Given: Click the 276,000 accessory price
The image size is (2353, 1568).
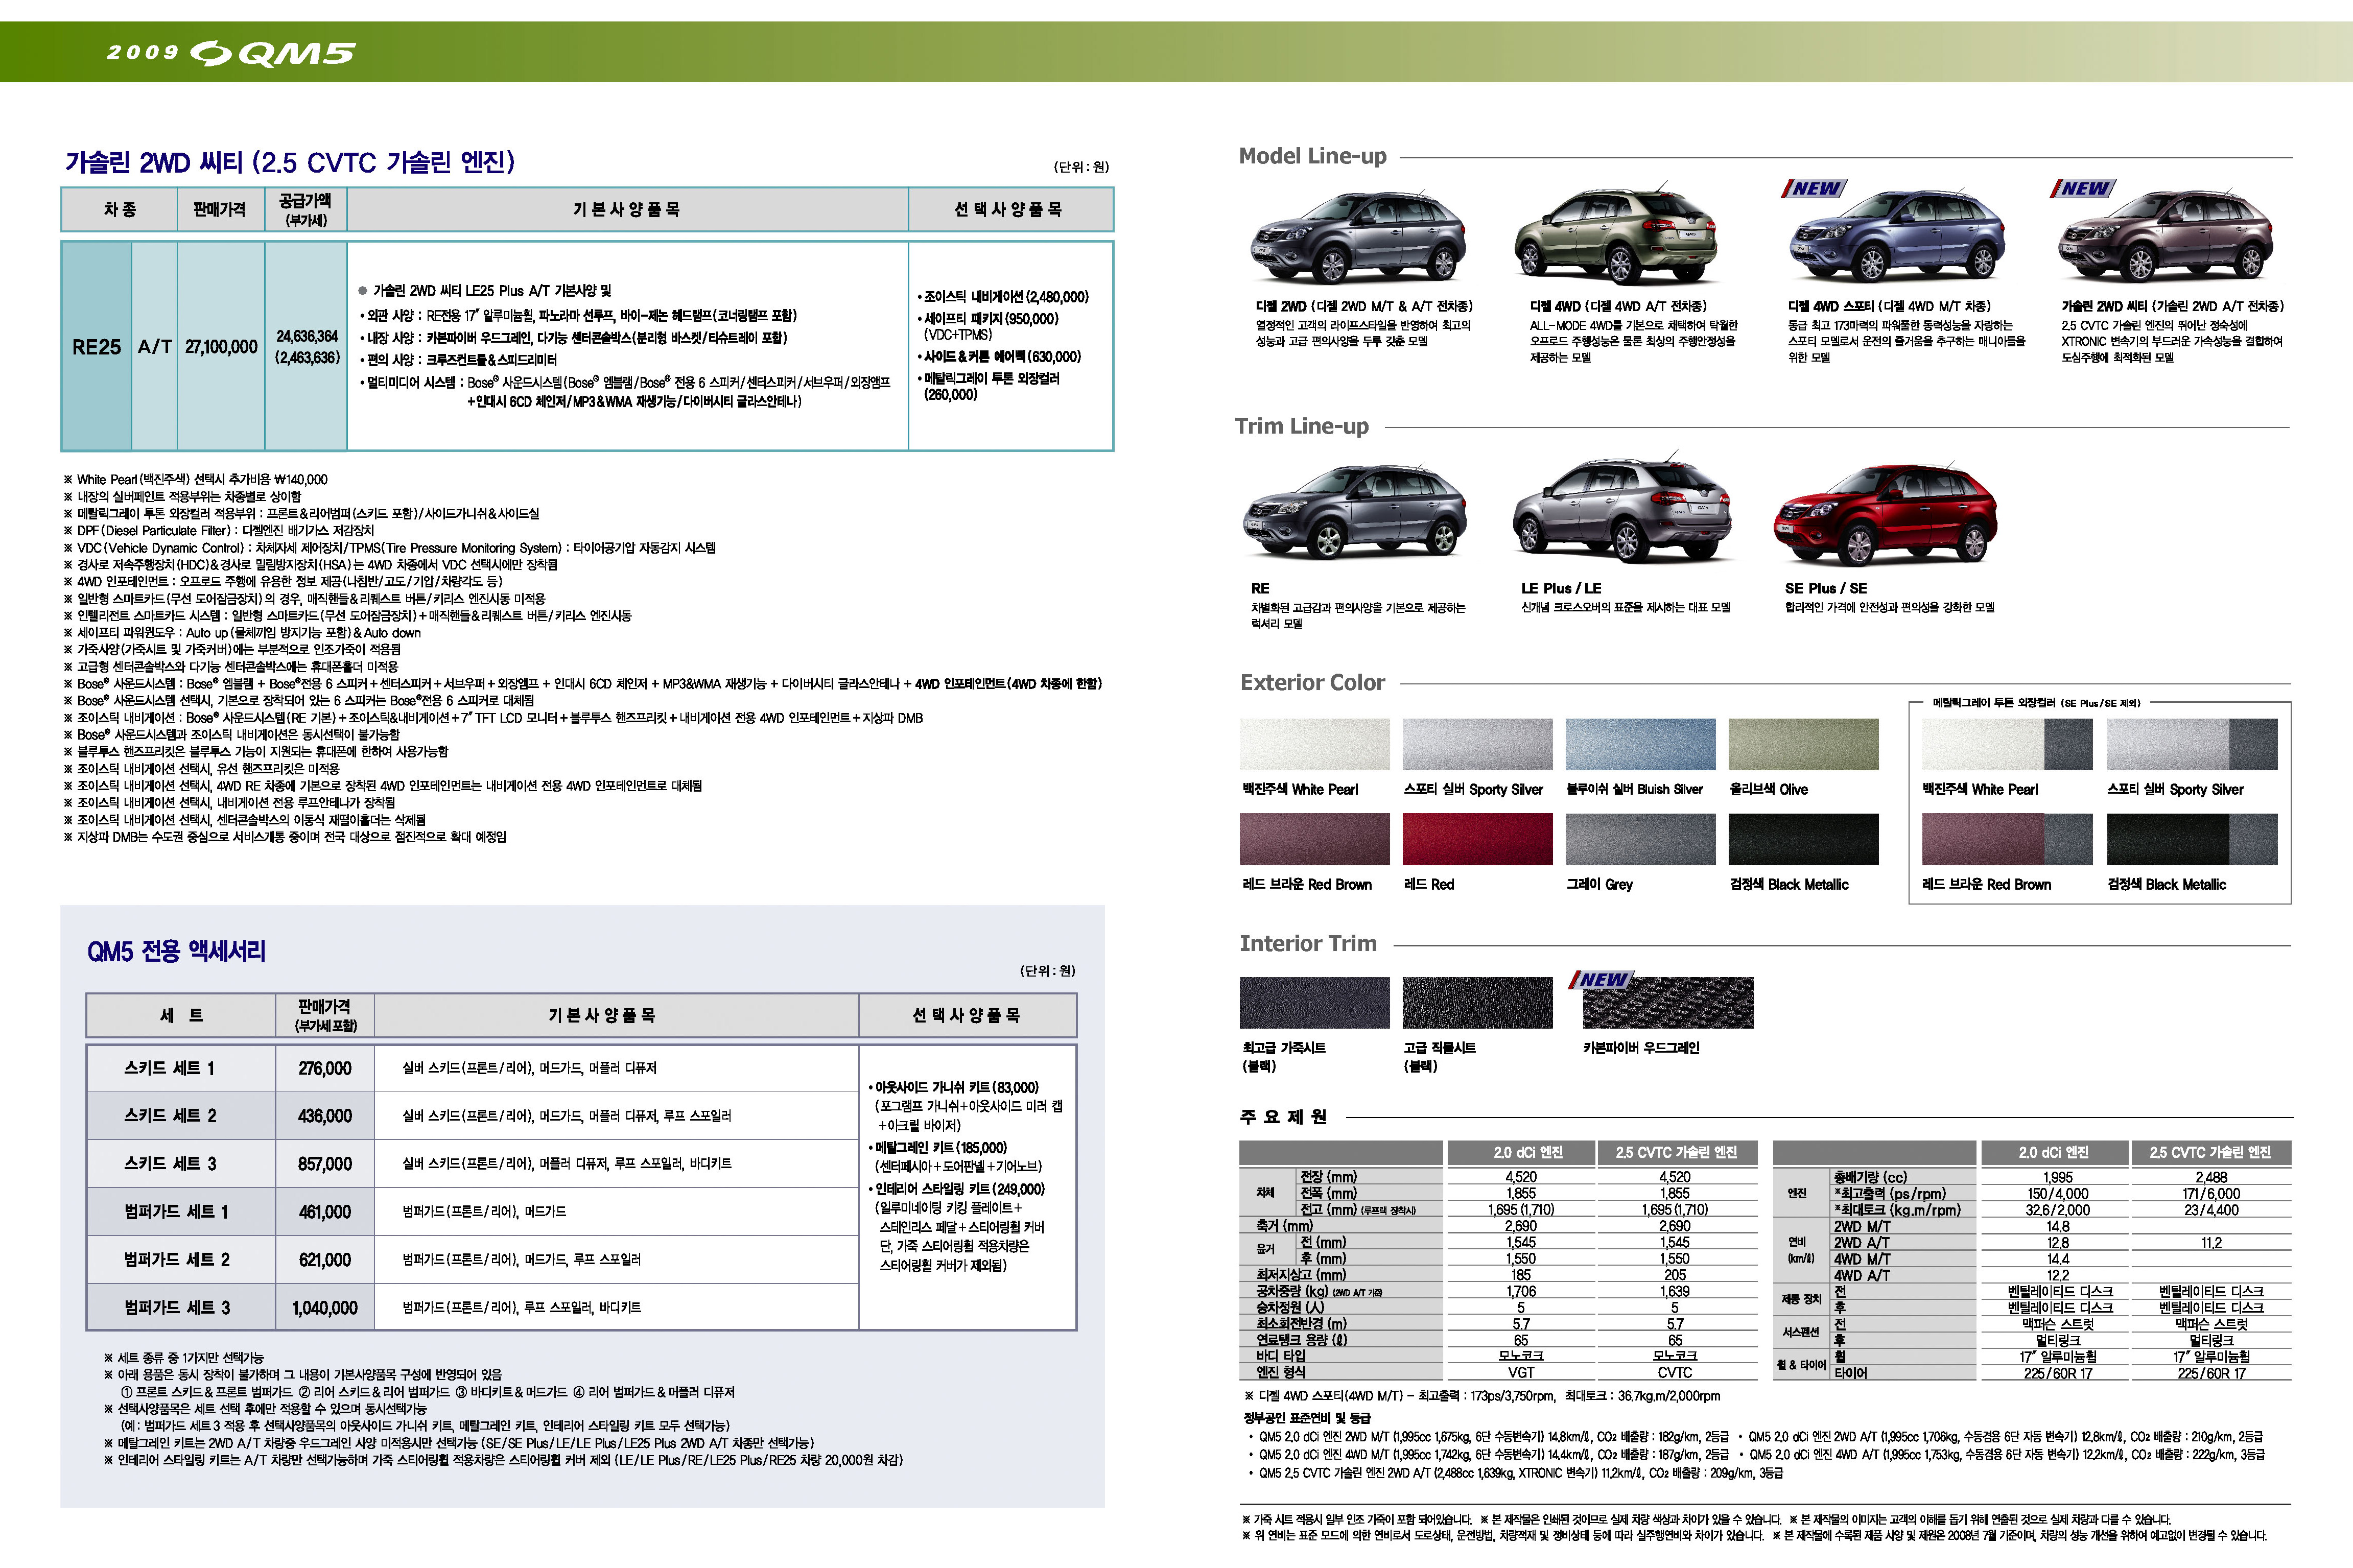Looking at the screenshot, I should (325, 1068).
